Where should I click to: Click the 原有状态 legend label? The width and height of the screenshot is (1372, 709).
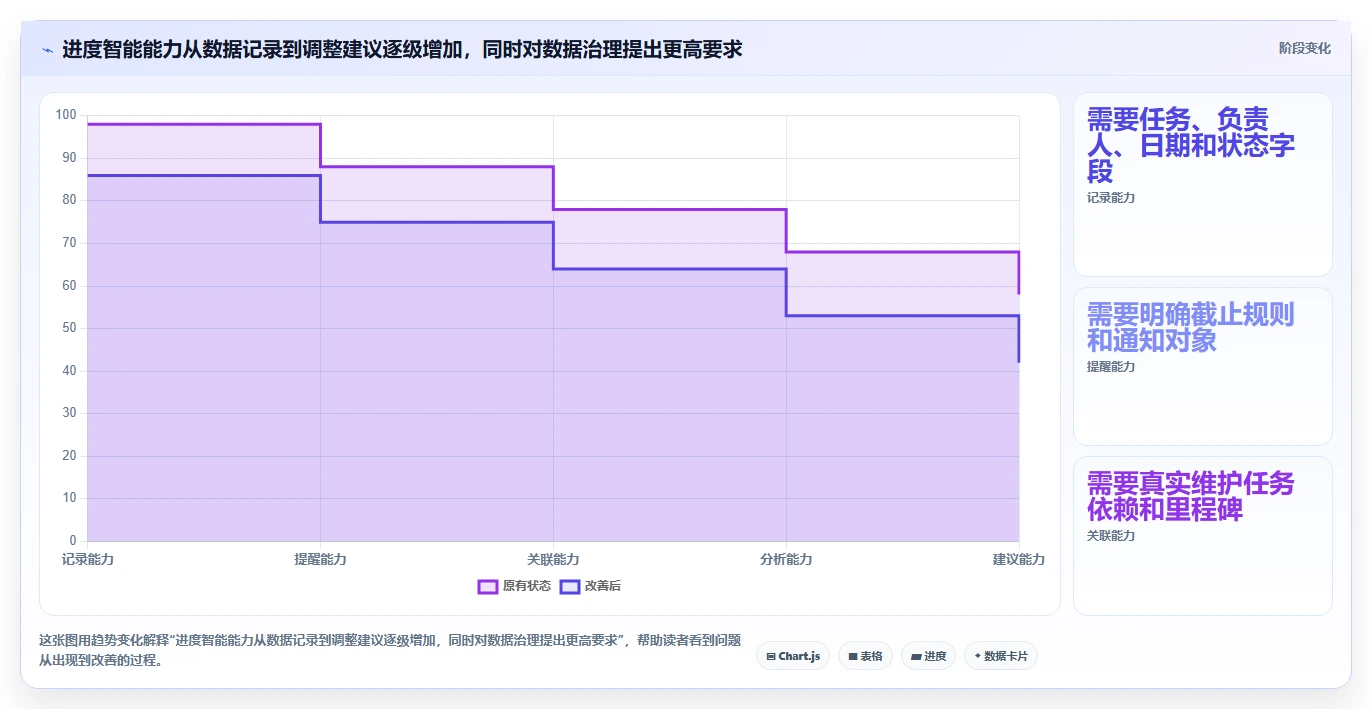click(x=527, y=586)
